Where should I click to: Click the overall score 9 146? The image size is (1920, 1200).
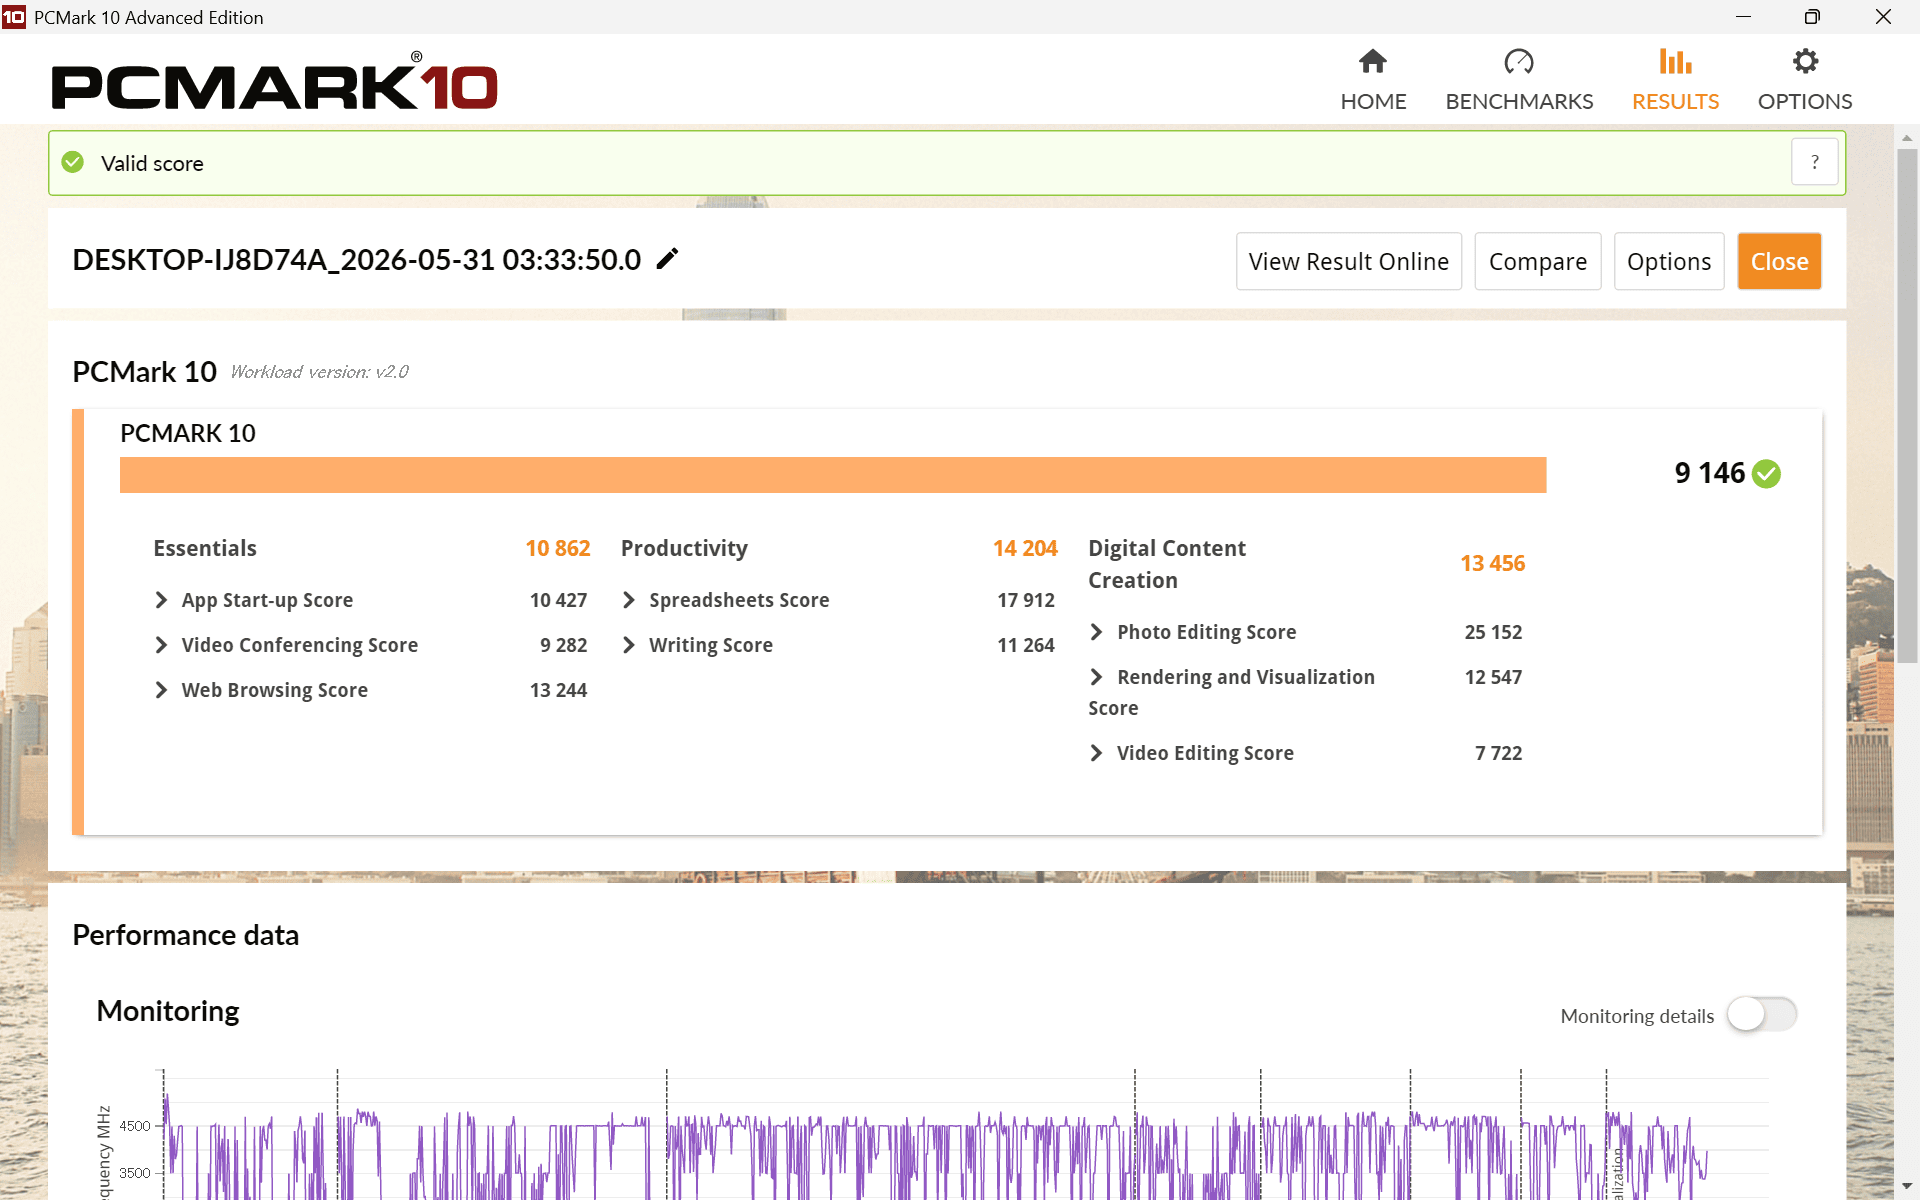[1710, 473]
